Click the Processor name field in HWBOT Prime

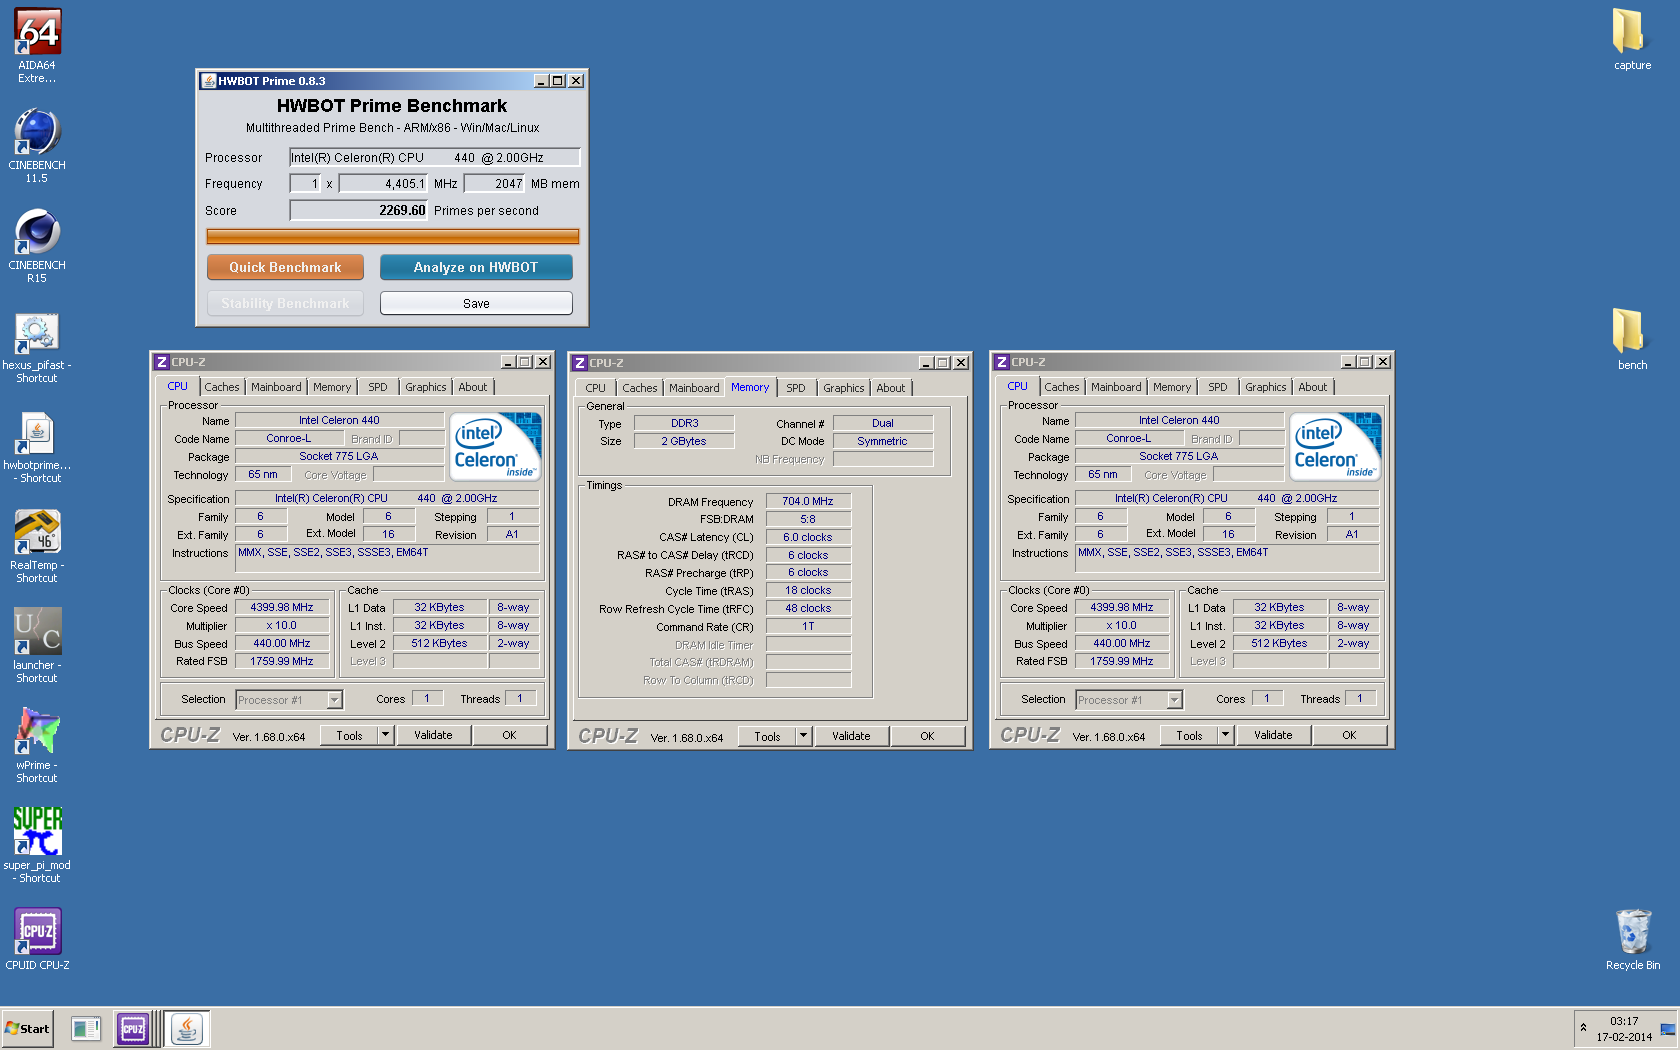[x=434, y=157]
